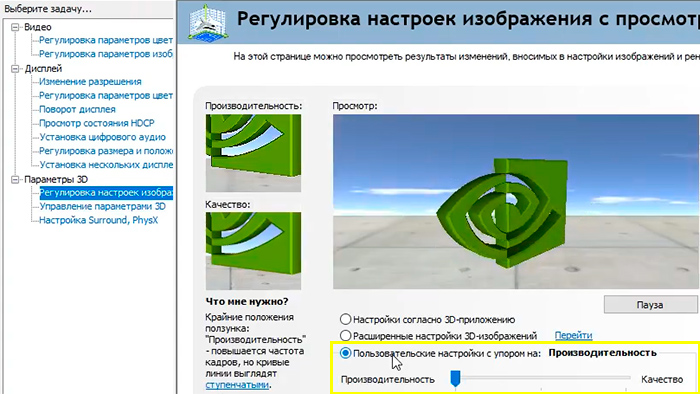Image resolution: width=700 pixels, height=394 pixels.
Task: Open Управление параметрами 3D item
Action: [102, 206]
